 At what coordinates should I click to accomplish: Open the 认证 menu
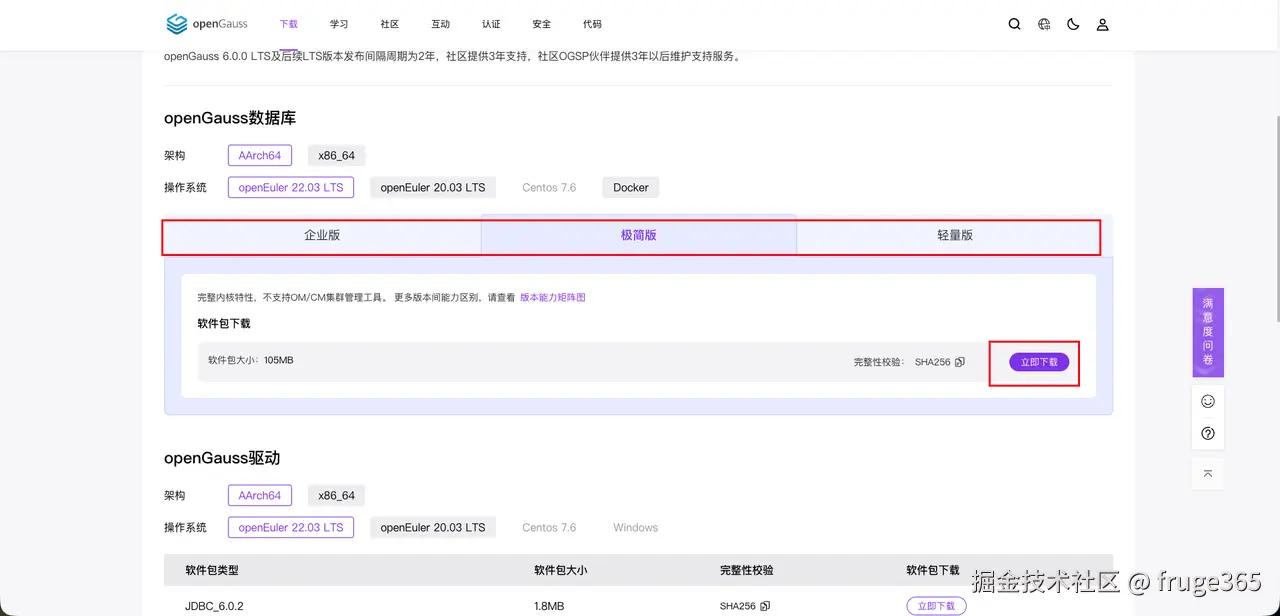(491, 24)
